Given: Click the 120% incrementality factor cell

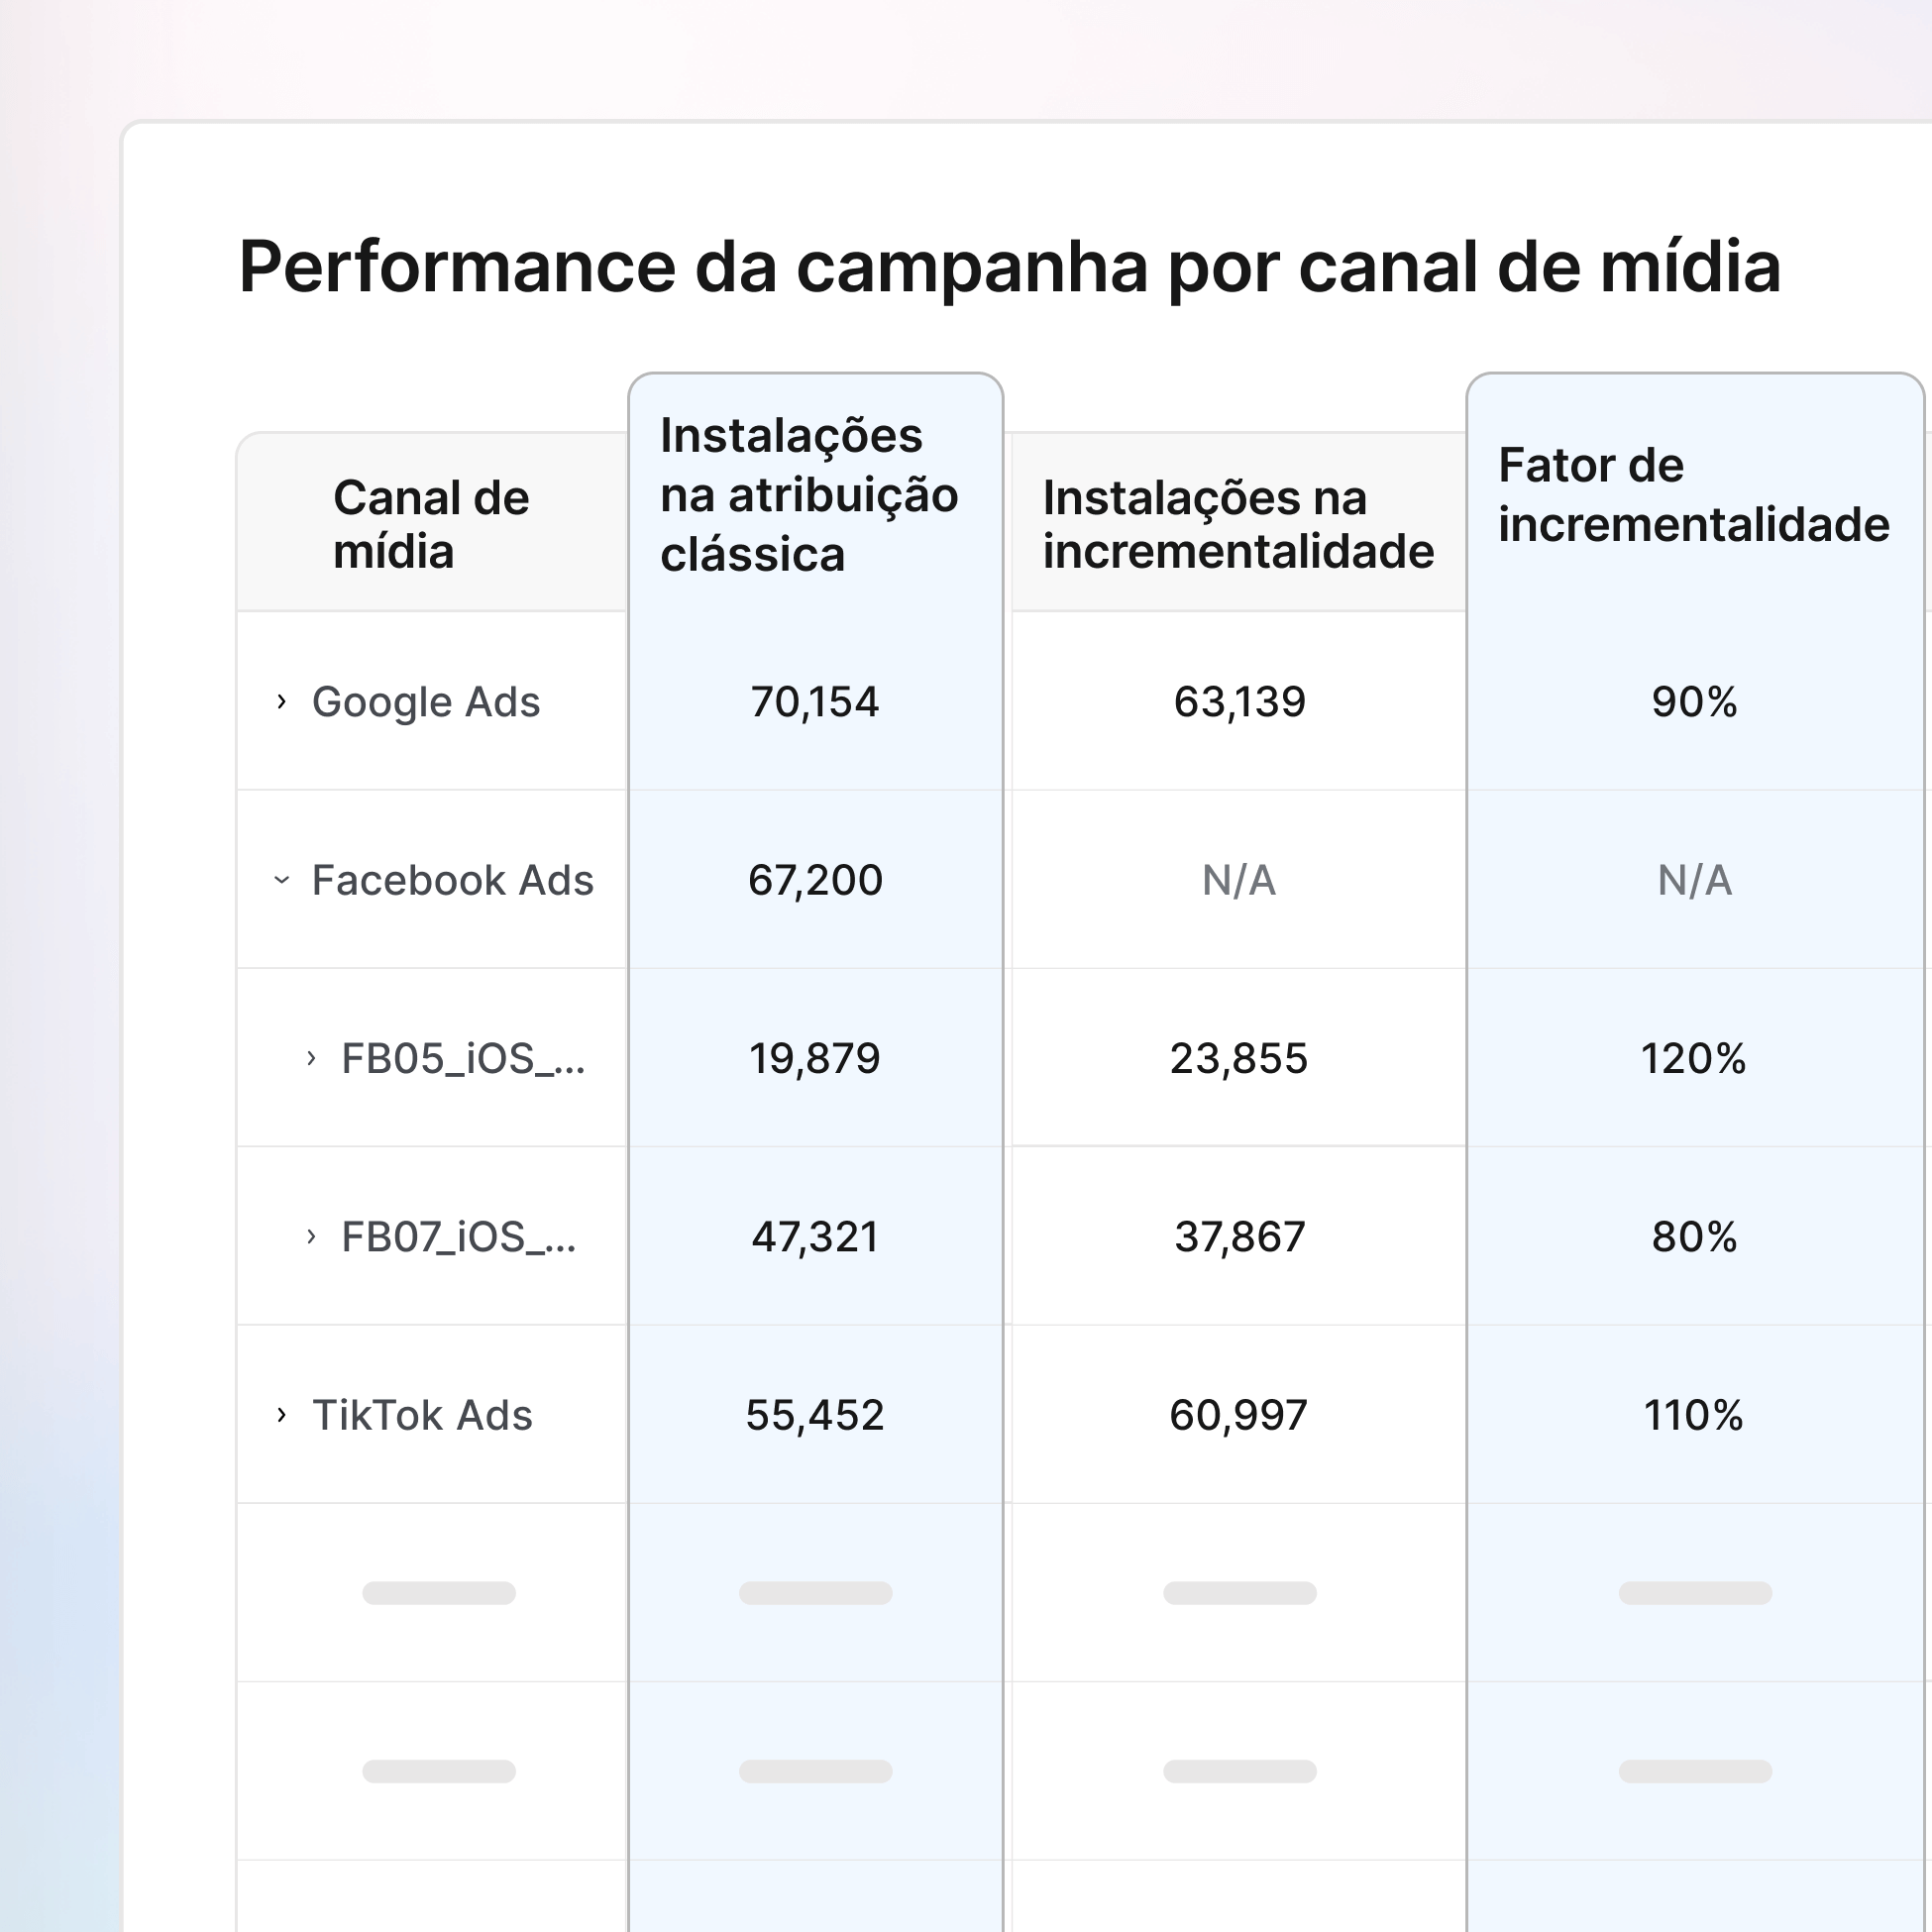Looking at the screenshot, I should coord(1693,1058).
